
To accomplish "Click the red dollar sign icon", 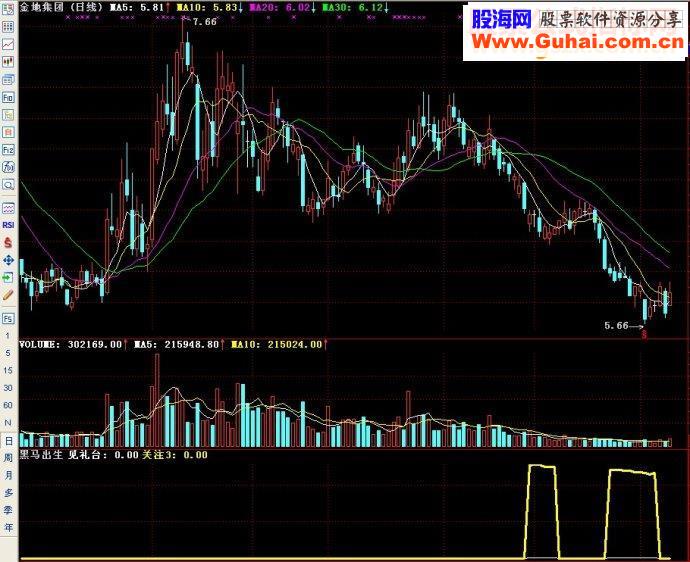I will 8,242.
